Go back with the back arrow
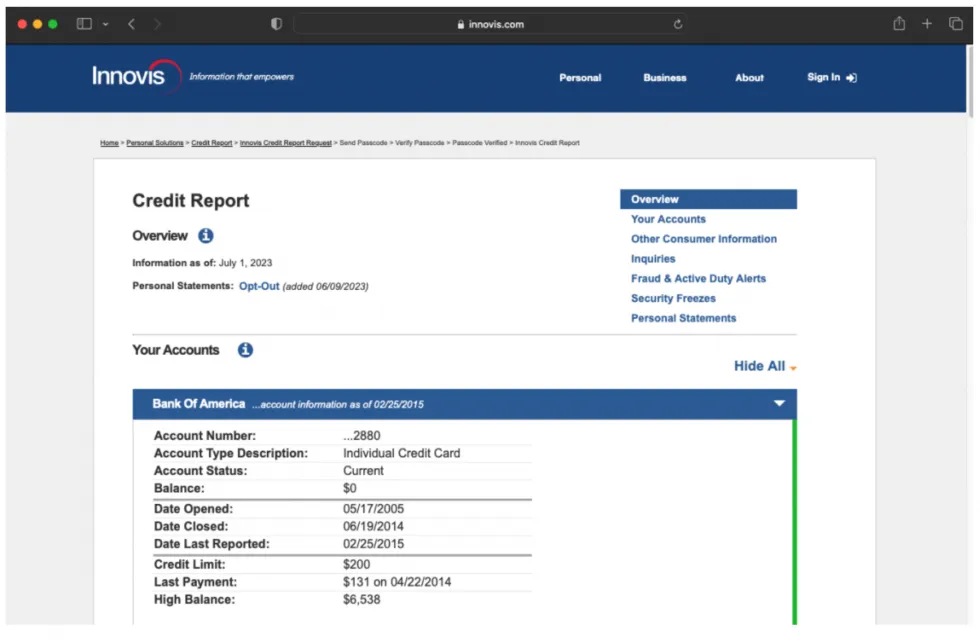This screenshot has height=640, width=980. 131,24
